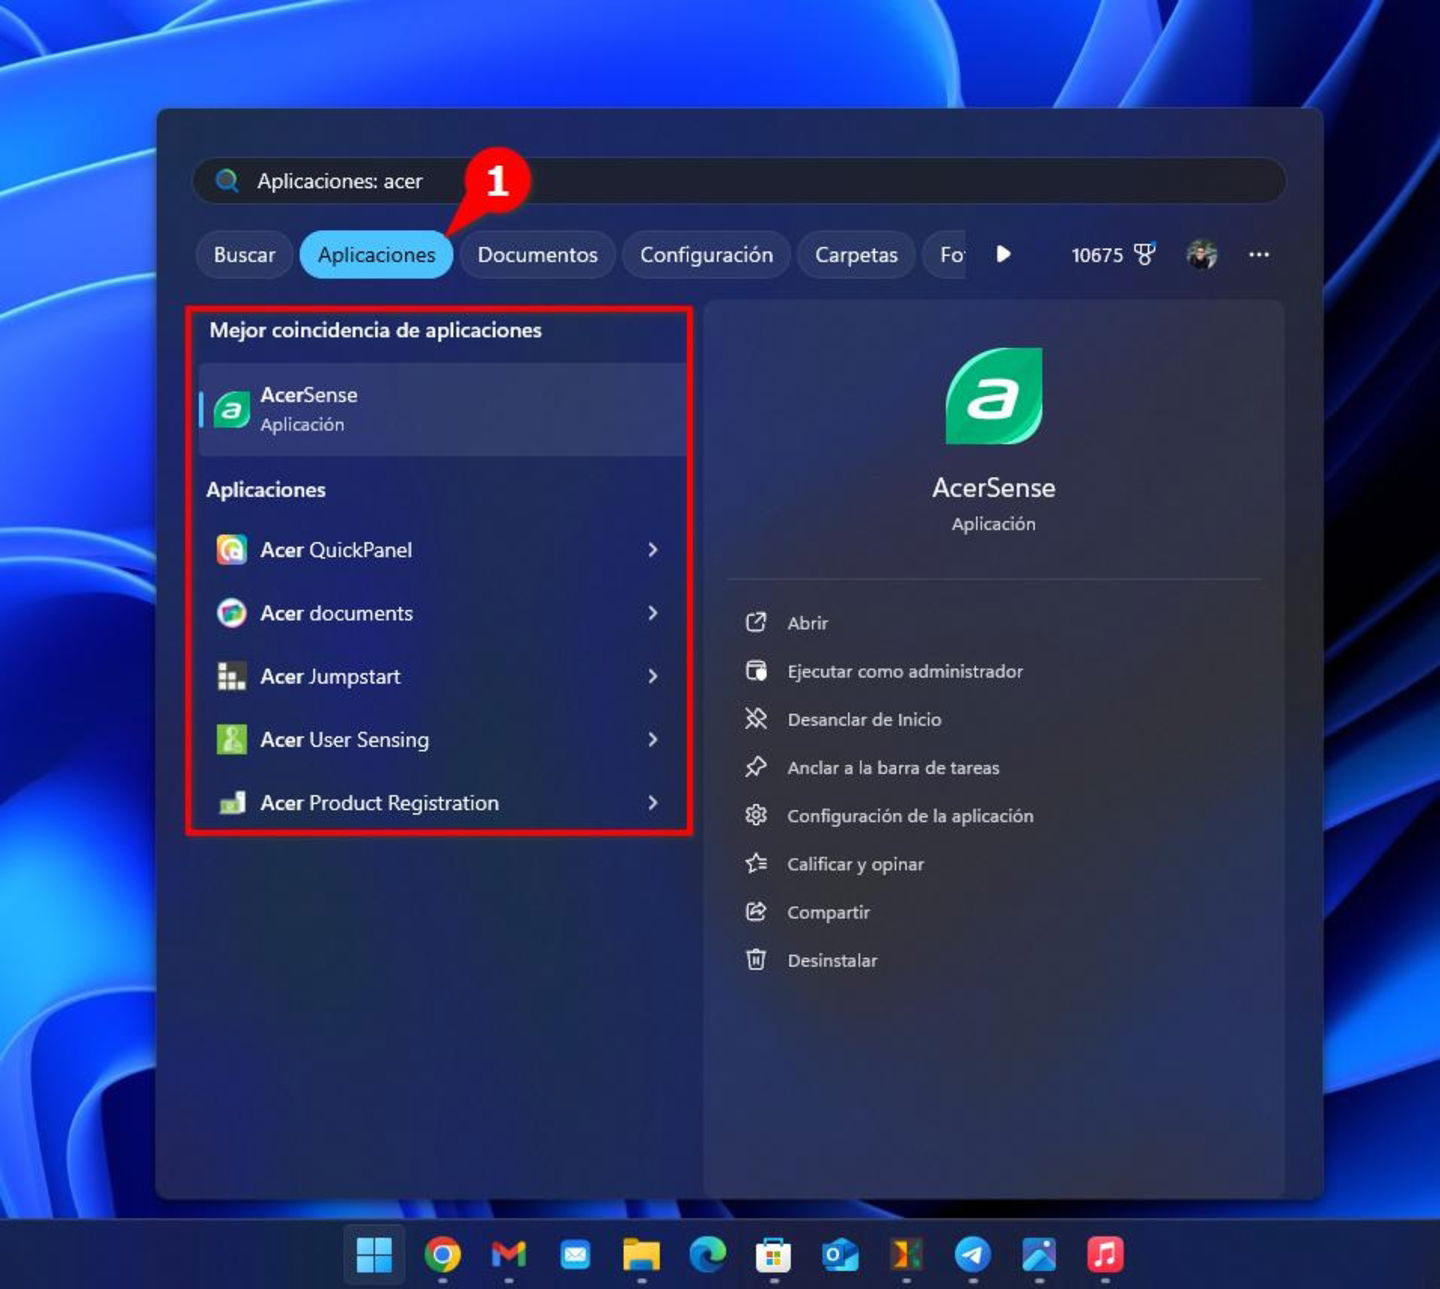Open Telegram from taskbar
Screen dimensions: 1440x1289
(972, 1254)
